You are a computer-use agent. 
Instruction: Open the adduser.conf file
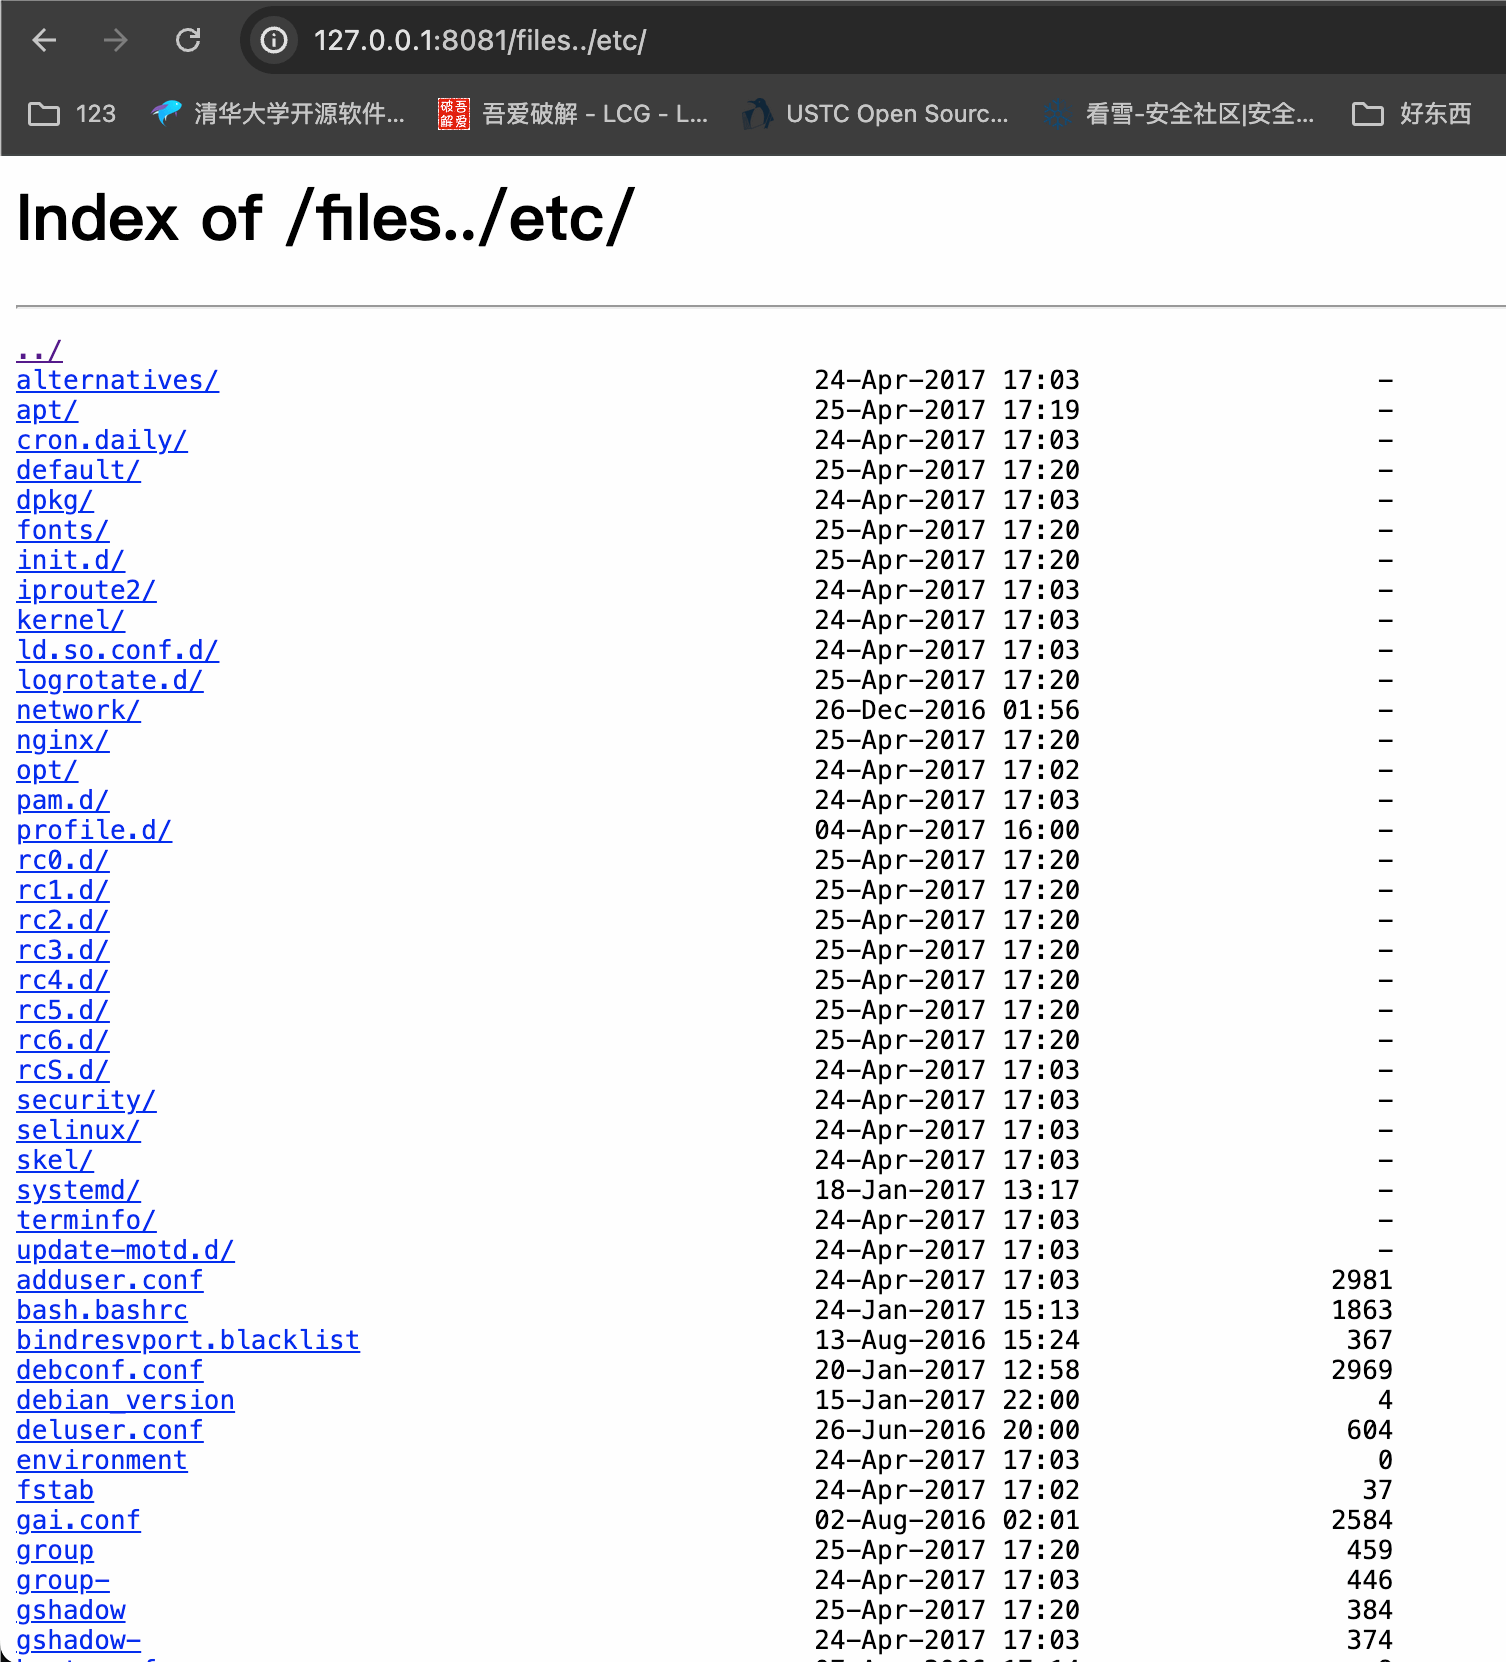pyautogui.click(x=110, y=1280)
